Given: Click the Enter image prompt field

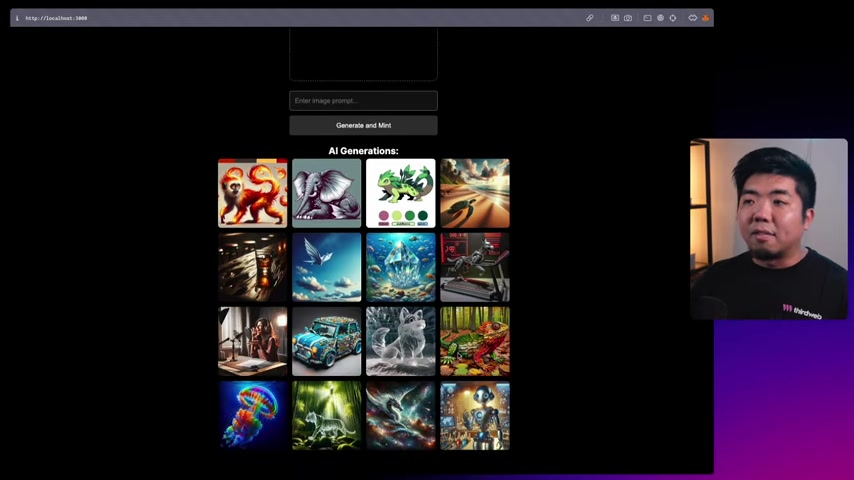Looking at the screenshot, I should click(x=363, y=101).
